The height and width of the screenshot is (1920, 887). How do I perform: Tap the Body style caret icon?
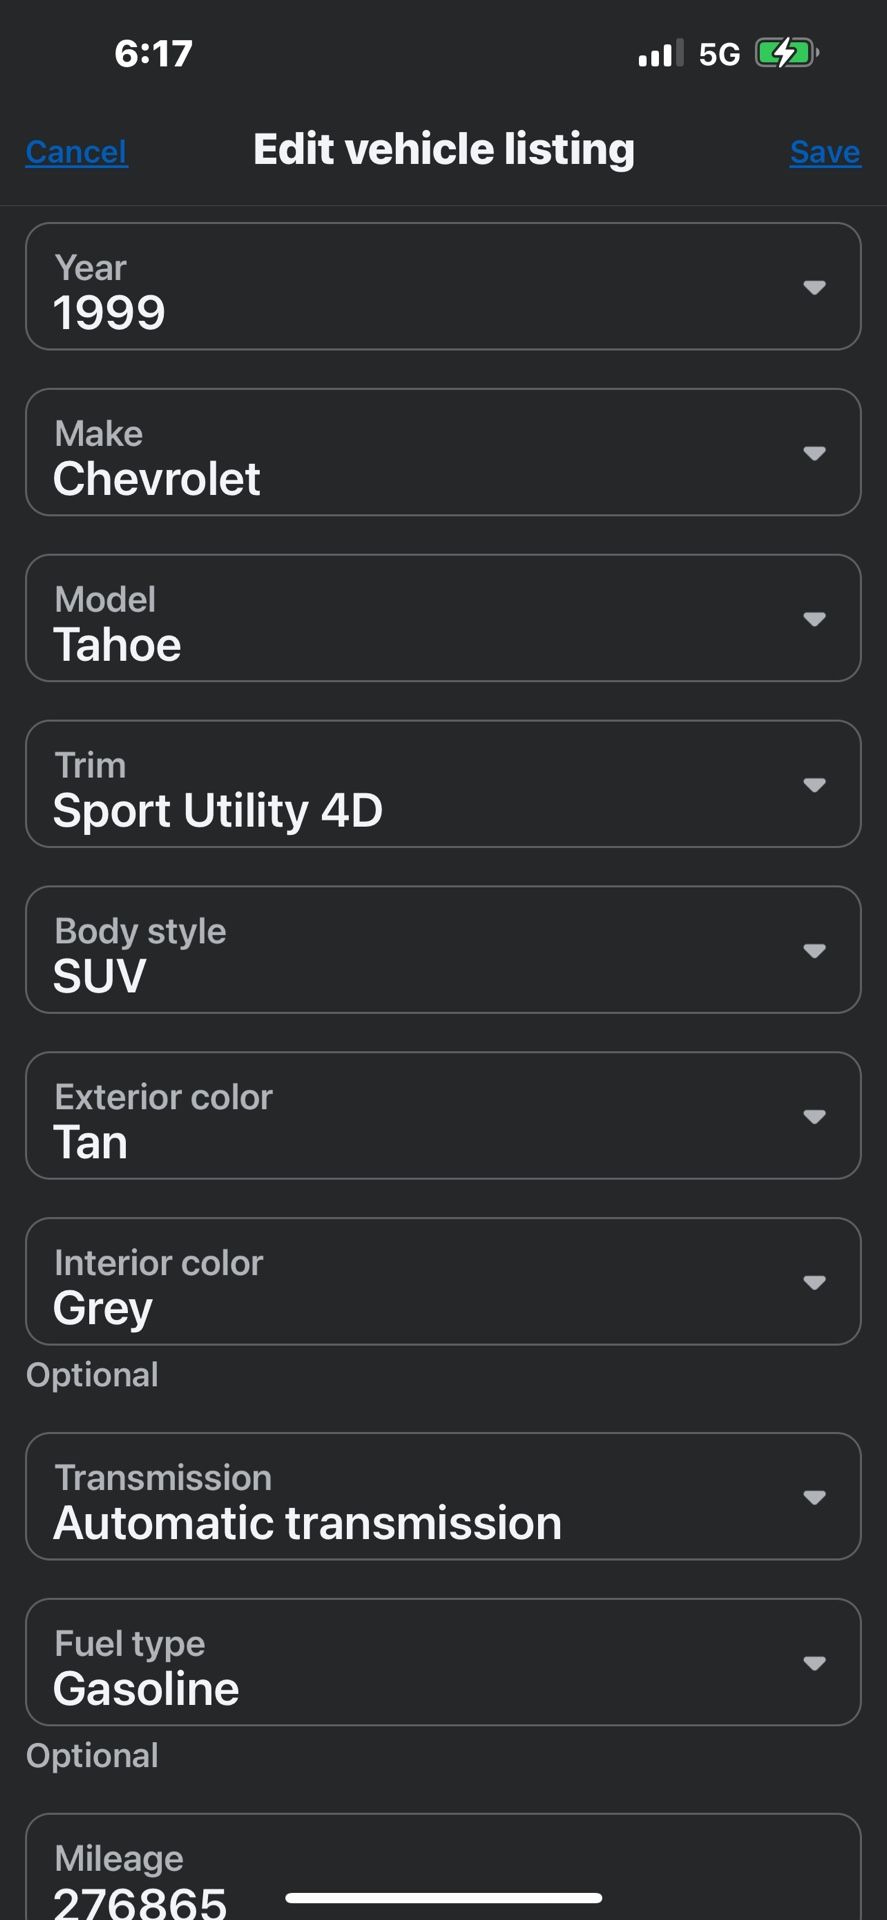(x=815, y=951)
